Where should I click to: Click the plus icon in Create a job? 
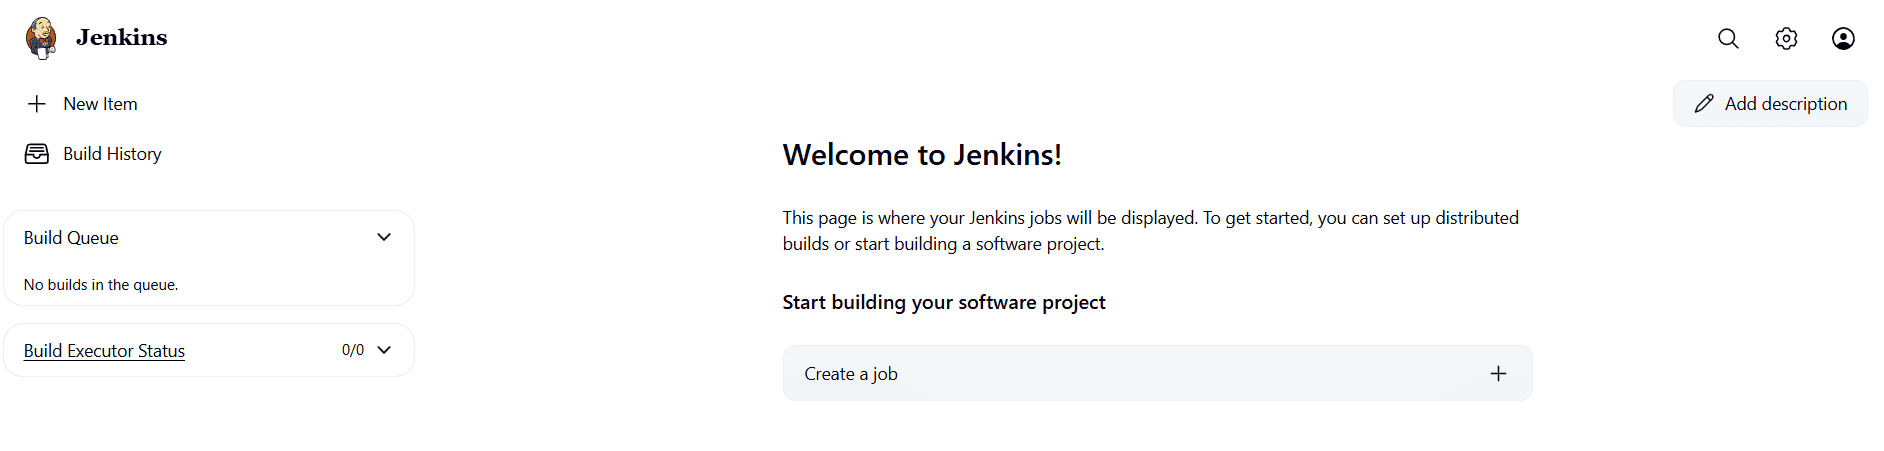(1498, 373)
